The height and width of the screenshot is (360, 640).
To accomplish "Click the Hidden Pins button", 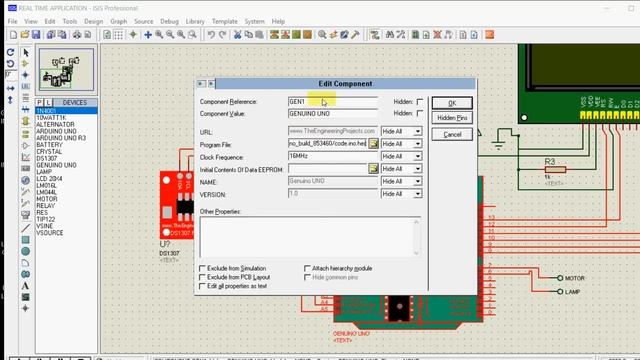I will 452,118.
